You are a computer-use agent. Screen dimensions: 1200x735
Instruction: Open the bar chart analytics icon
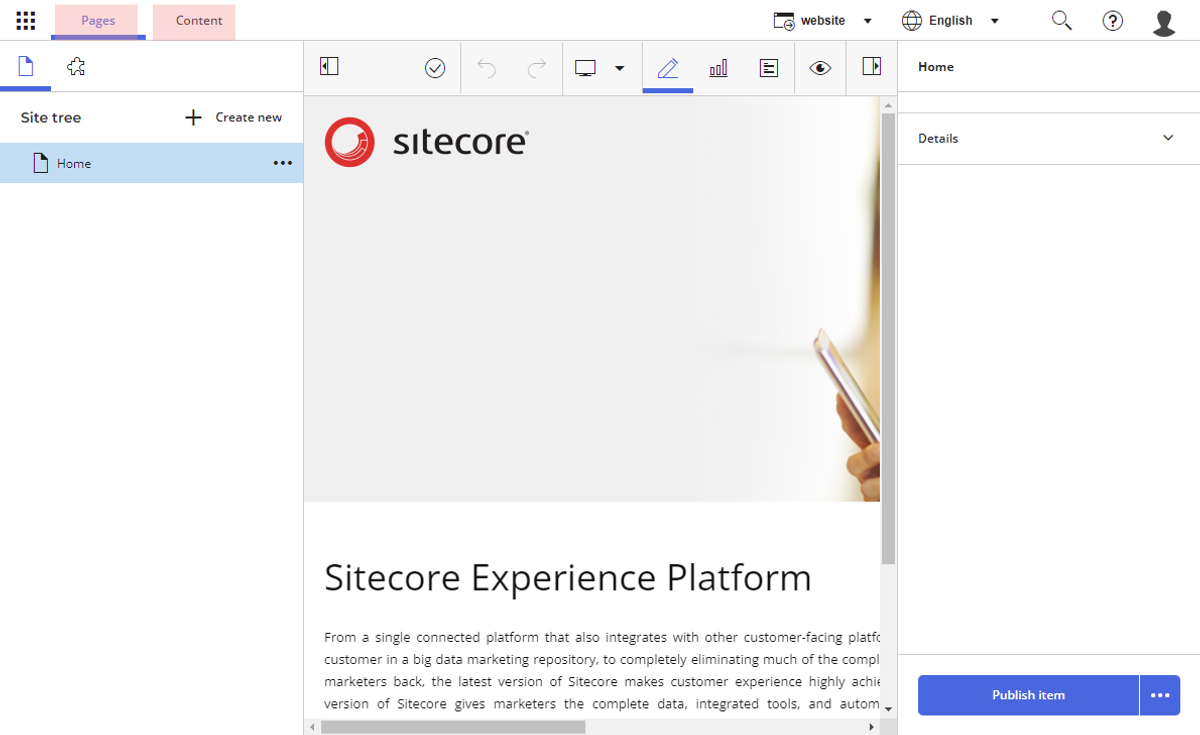point(718,68)
